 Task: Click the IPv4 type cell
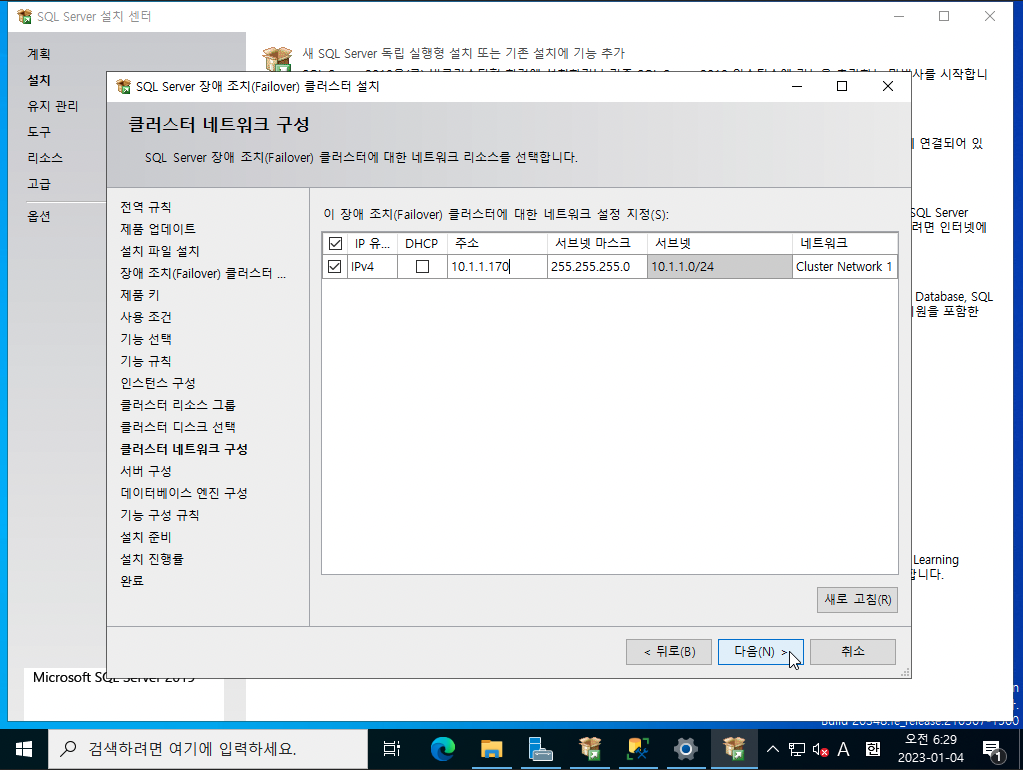click(x=373, y=266)
